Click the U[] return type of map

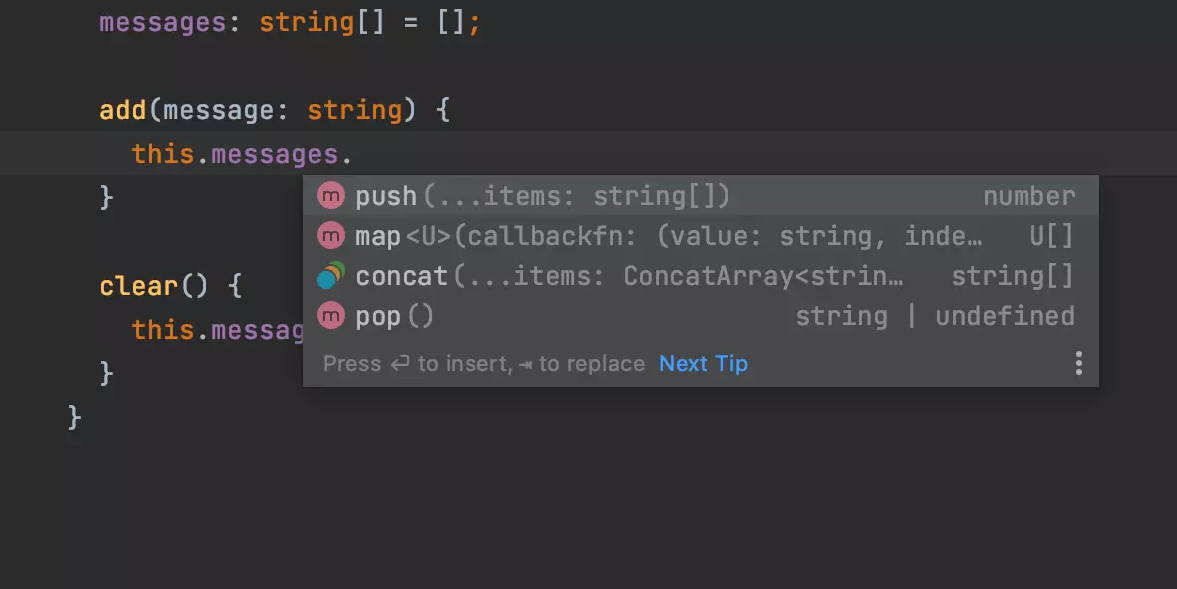[x=1048, y=236]
